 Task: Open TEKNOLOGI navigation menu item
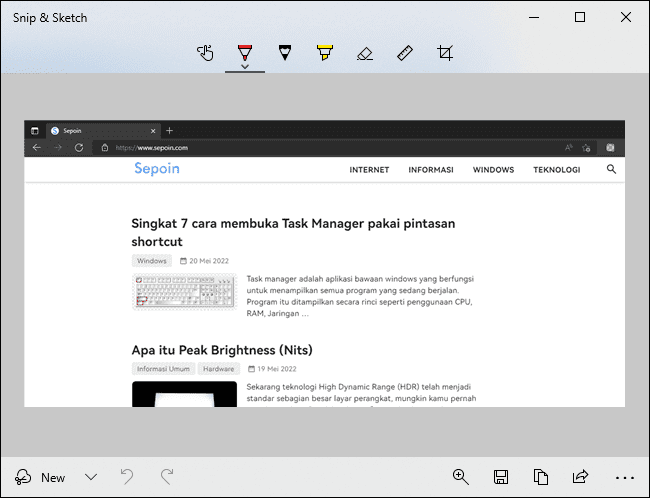point(557,170)
